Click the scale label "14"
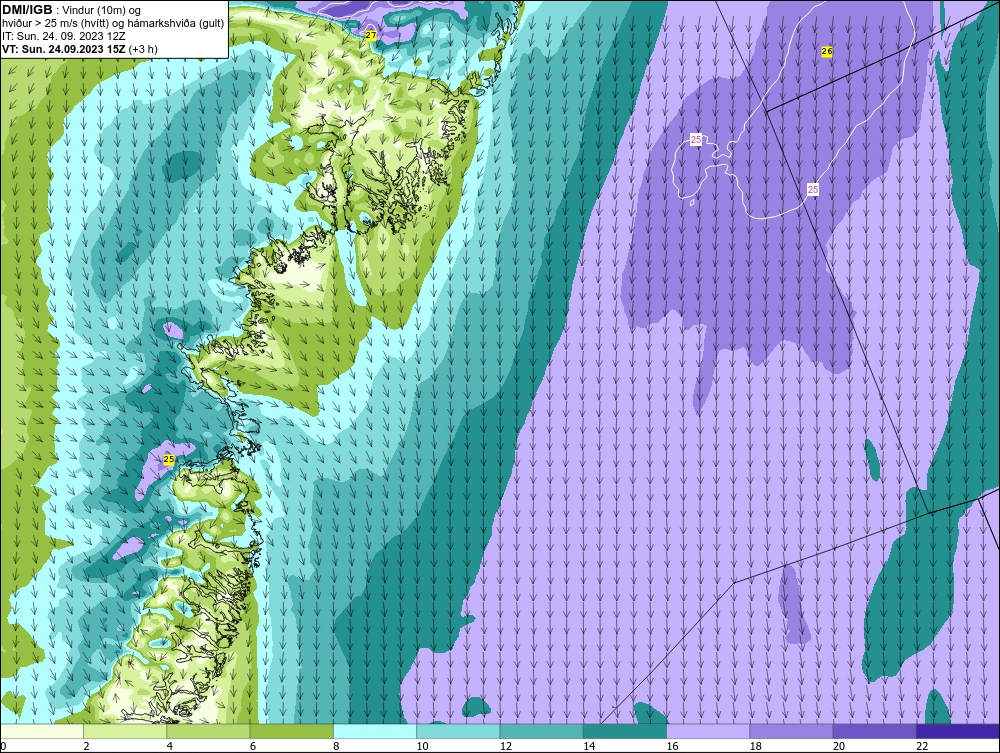The image size is (1000, 753). pos(589,746)
